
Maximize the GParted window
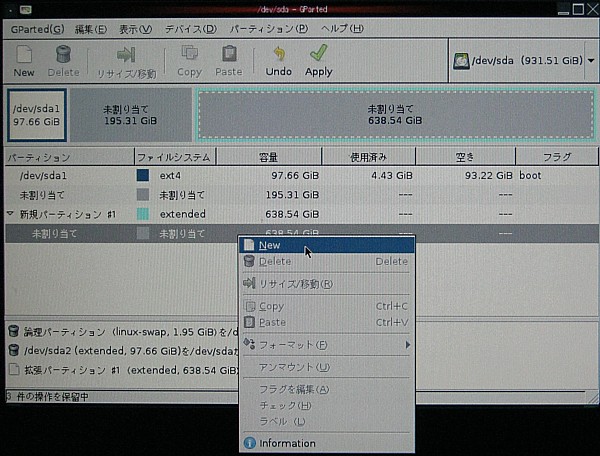(579, 9)
